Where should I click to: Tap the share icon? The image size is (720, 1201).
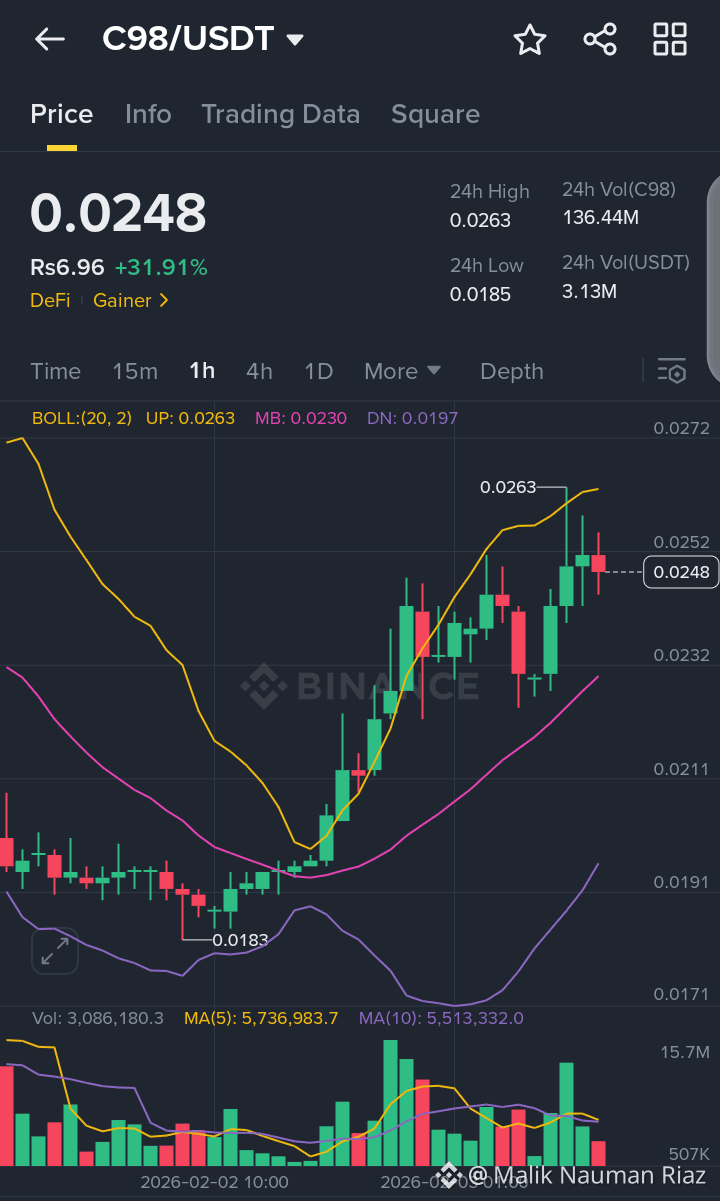coord(599,40)
